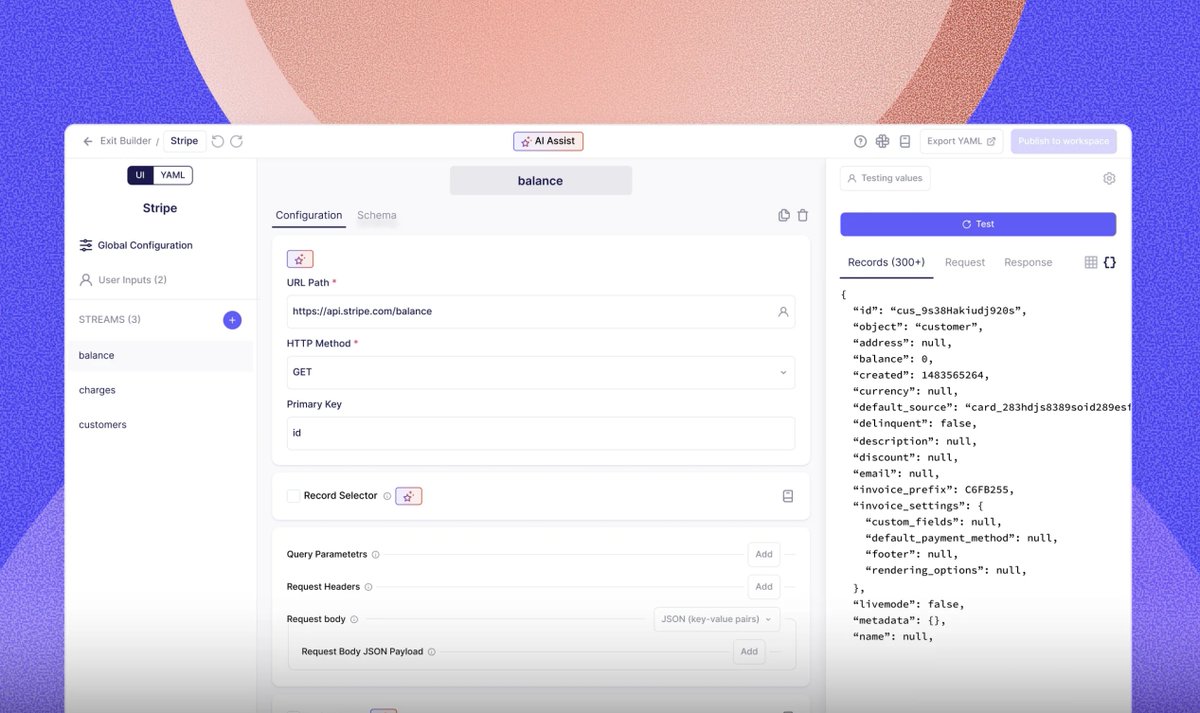The height and width of the screenshot is (713, 1200).
Task: Open the JSON (key-value pairs) dropdown
Action: coord(717,619)
